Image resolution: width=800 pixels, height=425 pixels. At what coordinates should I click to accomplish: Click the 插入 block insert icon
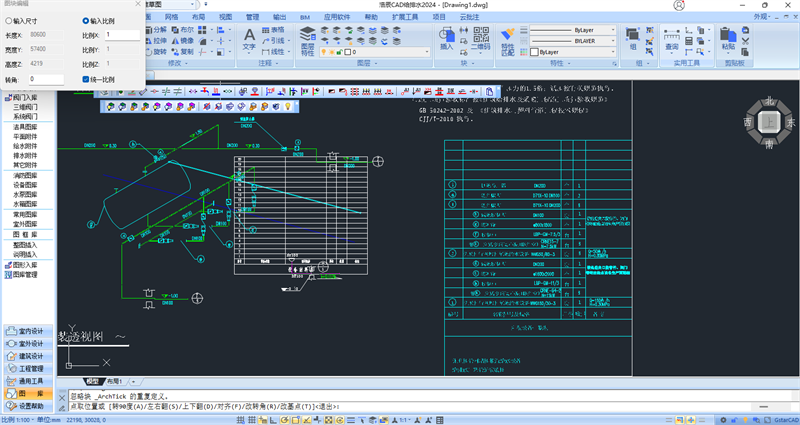coord(446,36)
